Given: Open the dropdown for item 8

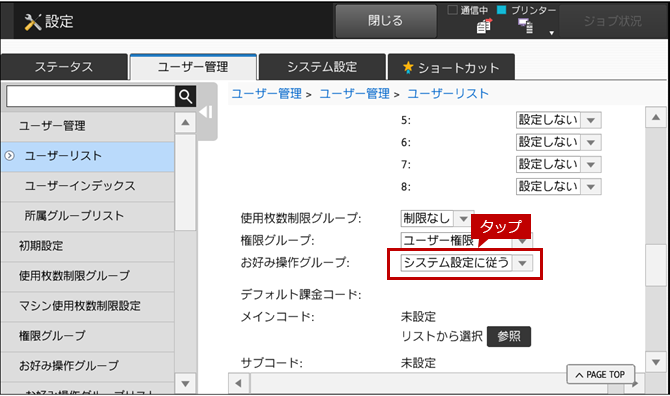Looking at the screenshot, I should click(591, 187).
